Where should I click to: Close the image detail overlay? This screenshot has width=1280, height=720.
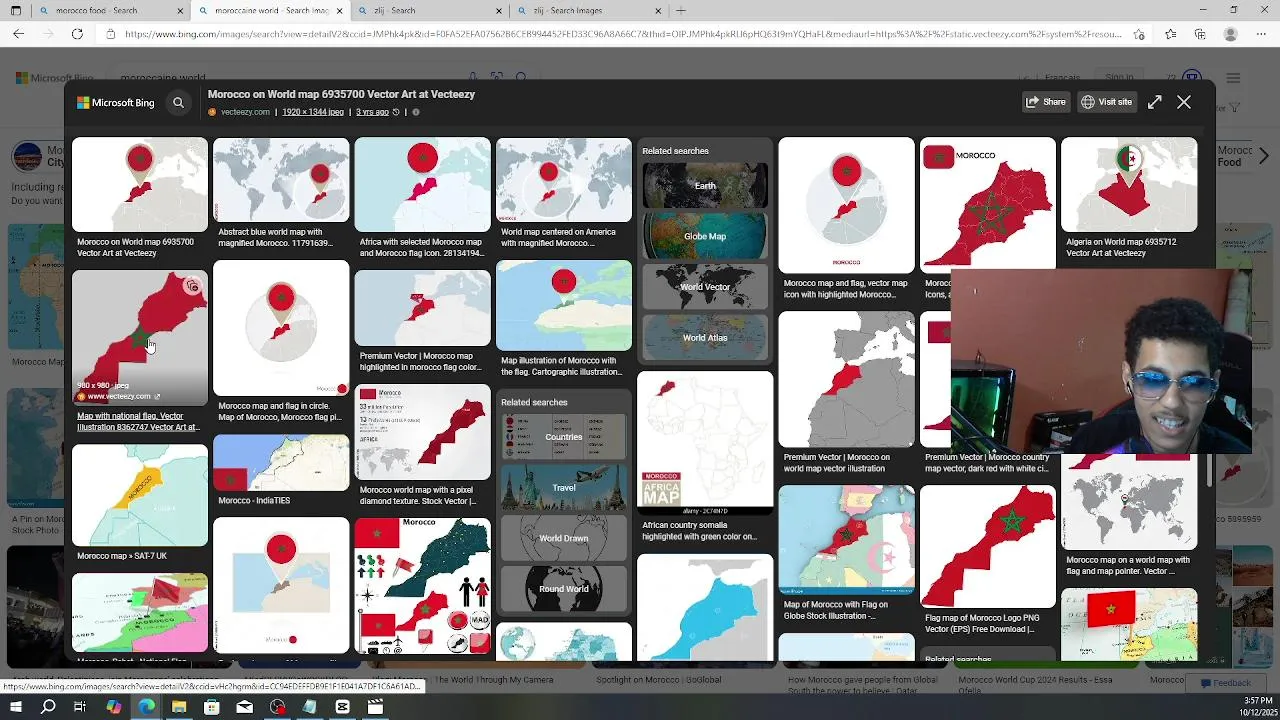1184,102
